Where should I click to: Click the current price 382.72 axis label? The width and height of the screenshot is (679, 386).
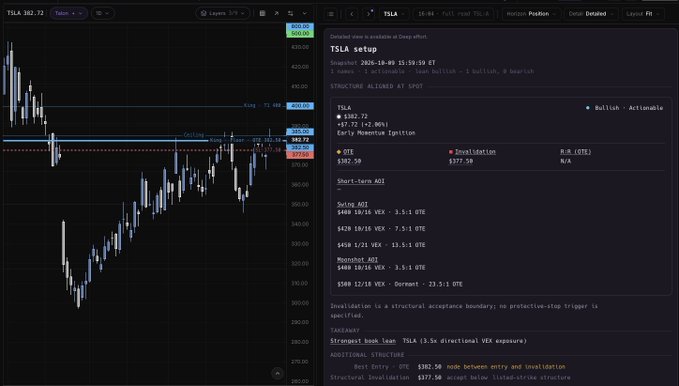[300, 140]
